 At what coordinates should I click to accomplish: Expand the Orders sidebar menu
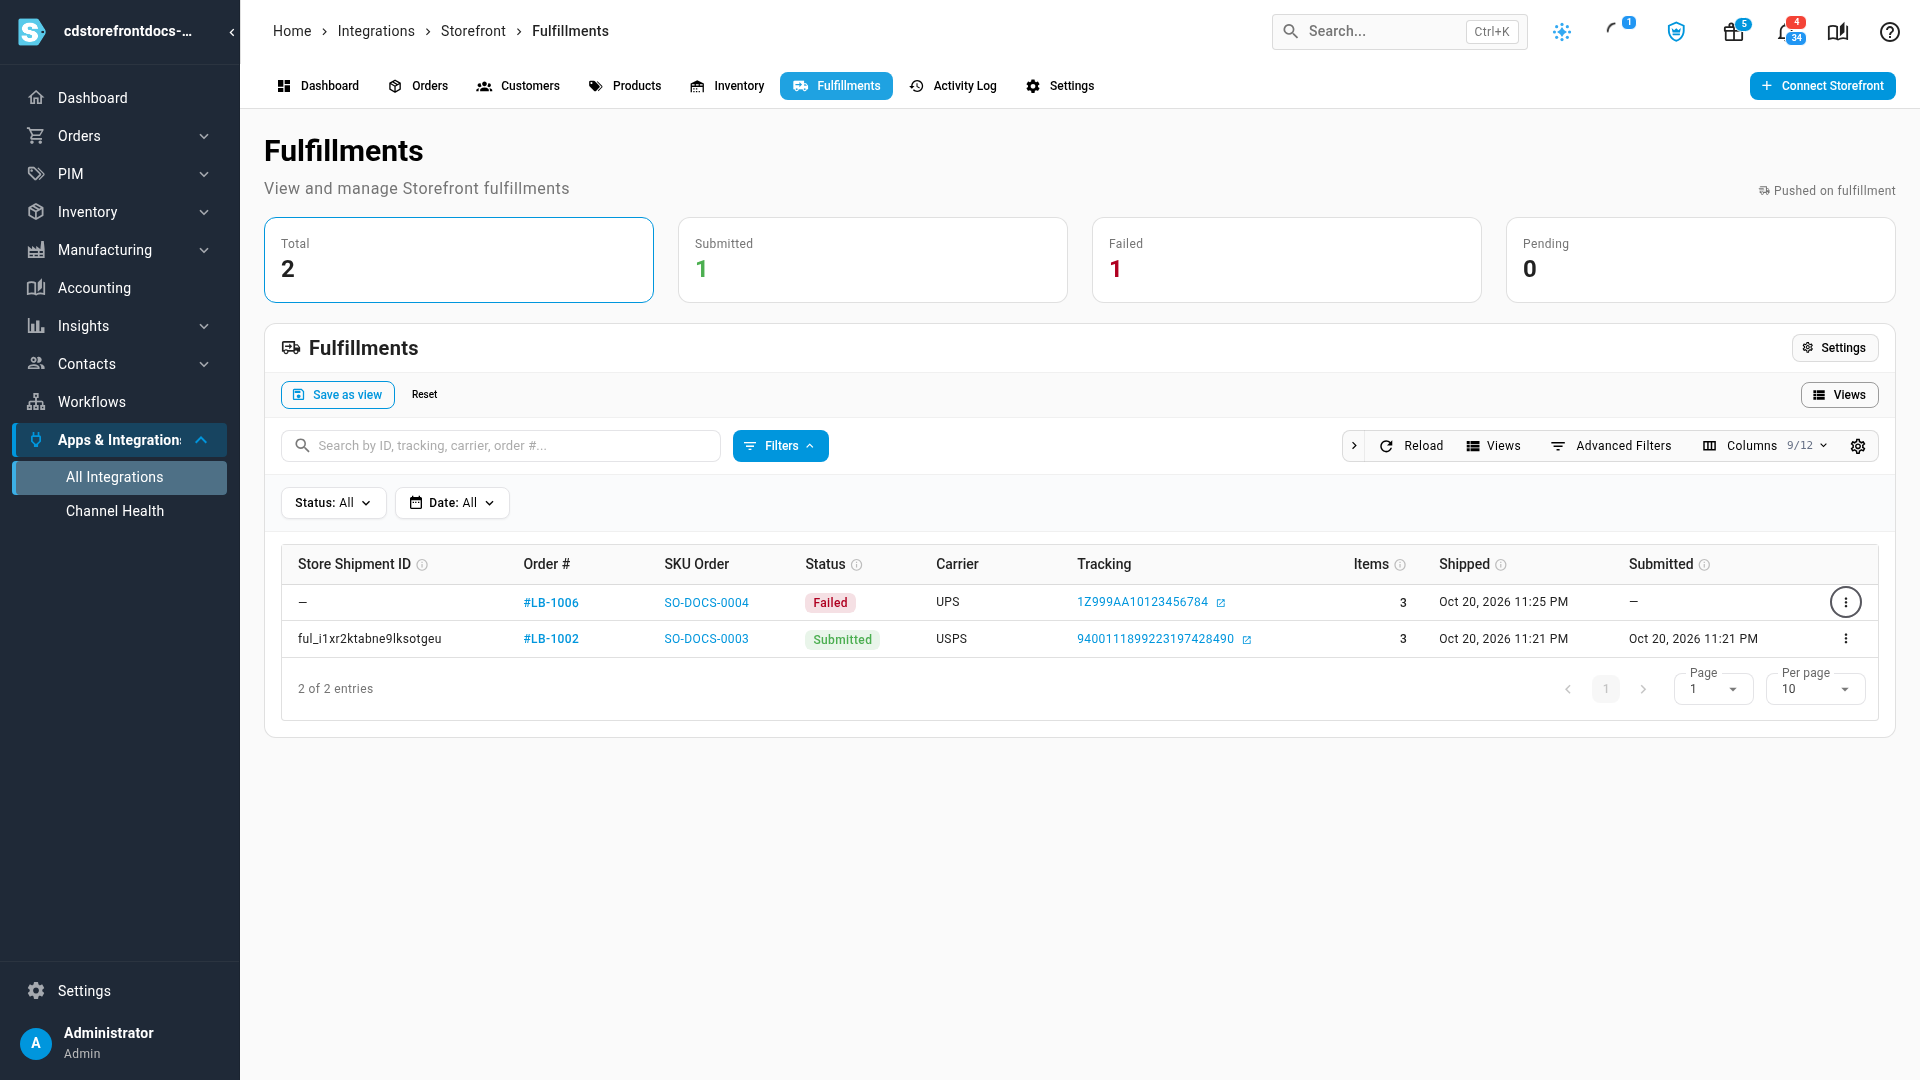120,136
